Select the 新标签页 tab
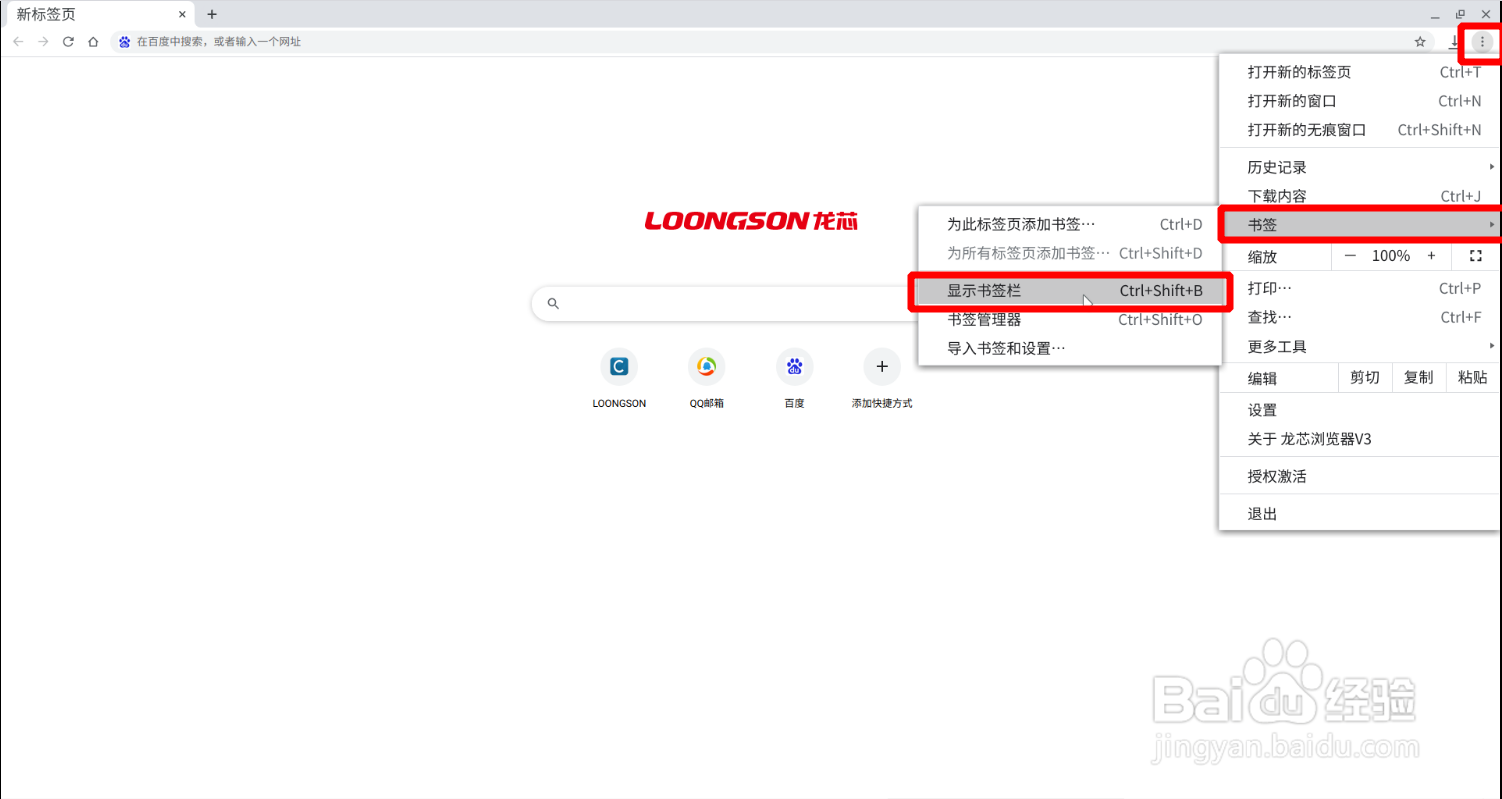The height and width of the screenshot is (799, 1502). click(98, 15)
